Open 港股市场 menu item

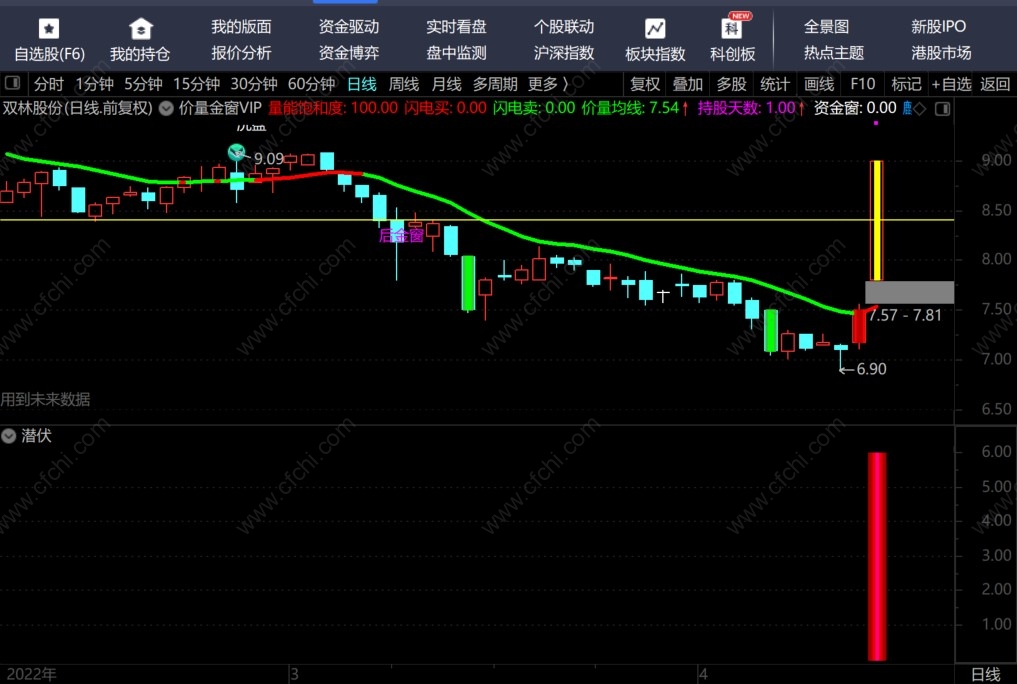pos(941,53)
